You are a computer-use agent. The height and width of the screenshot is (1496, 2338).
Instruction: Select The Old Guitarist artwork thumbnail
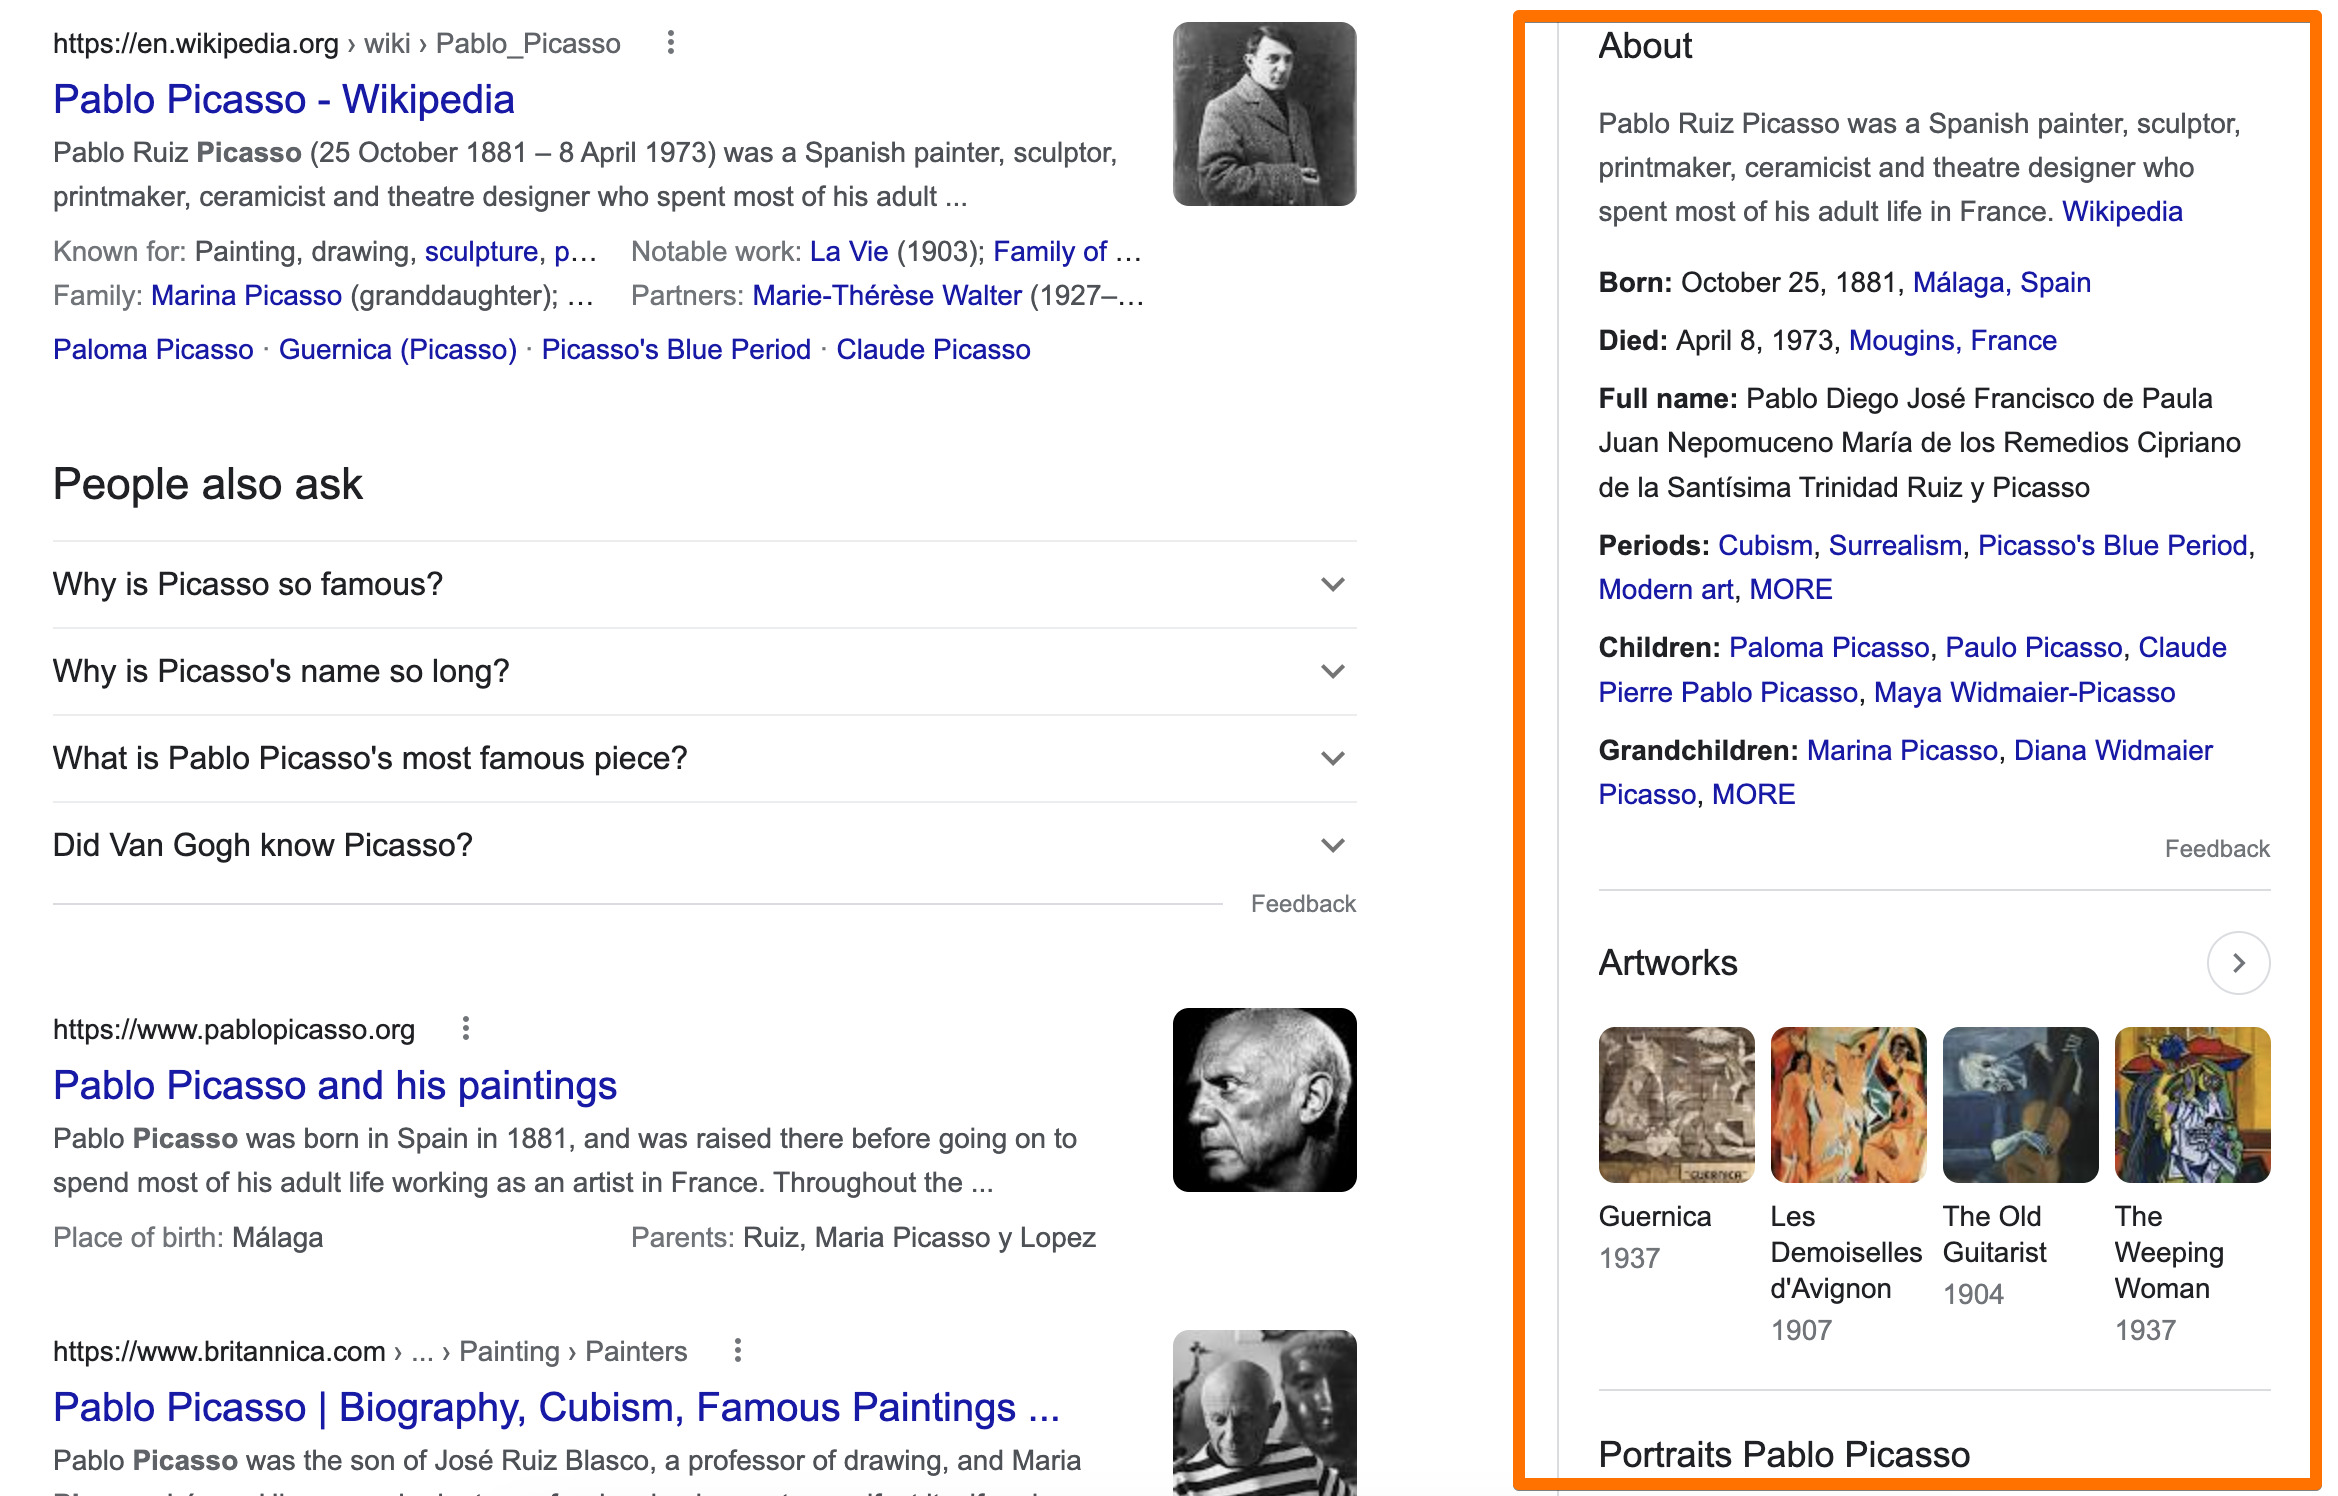pos(2021,1104)
